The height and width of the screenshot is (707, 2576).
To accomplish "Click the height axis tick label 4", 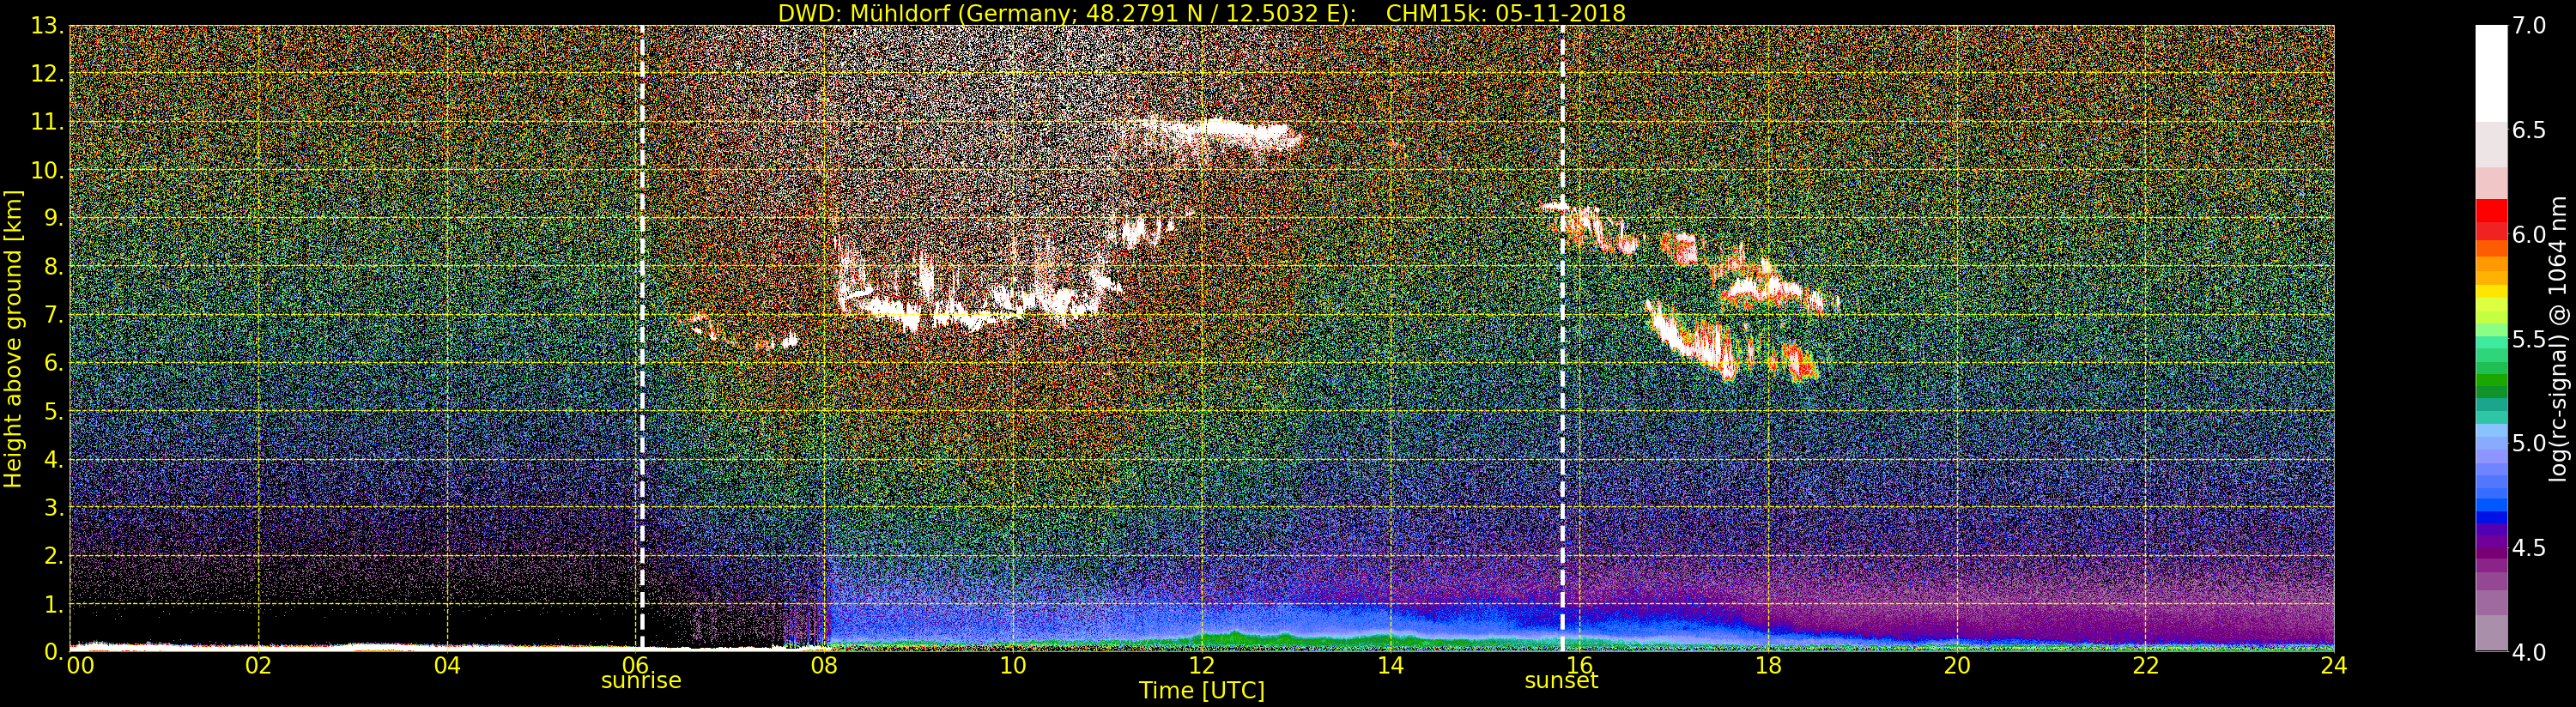I will (x=53, y=459).
